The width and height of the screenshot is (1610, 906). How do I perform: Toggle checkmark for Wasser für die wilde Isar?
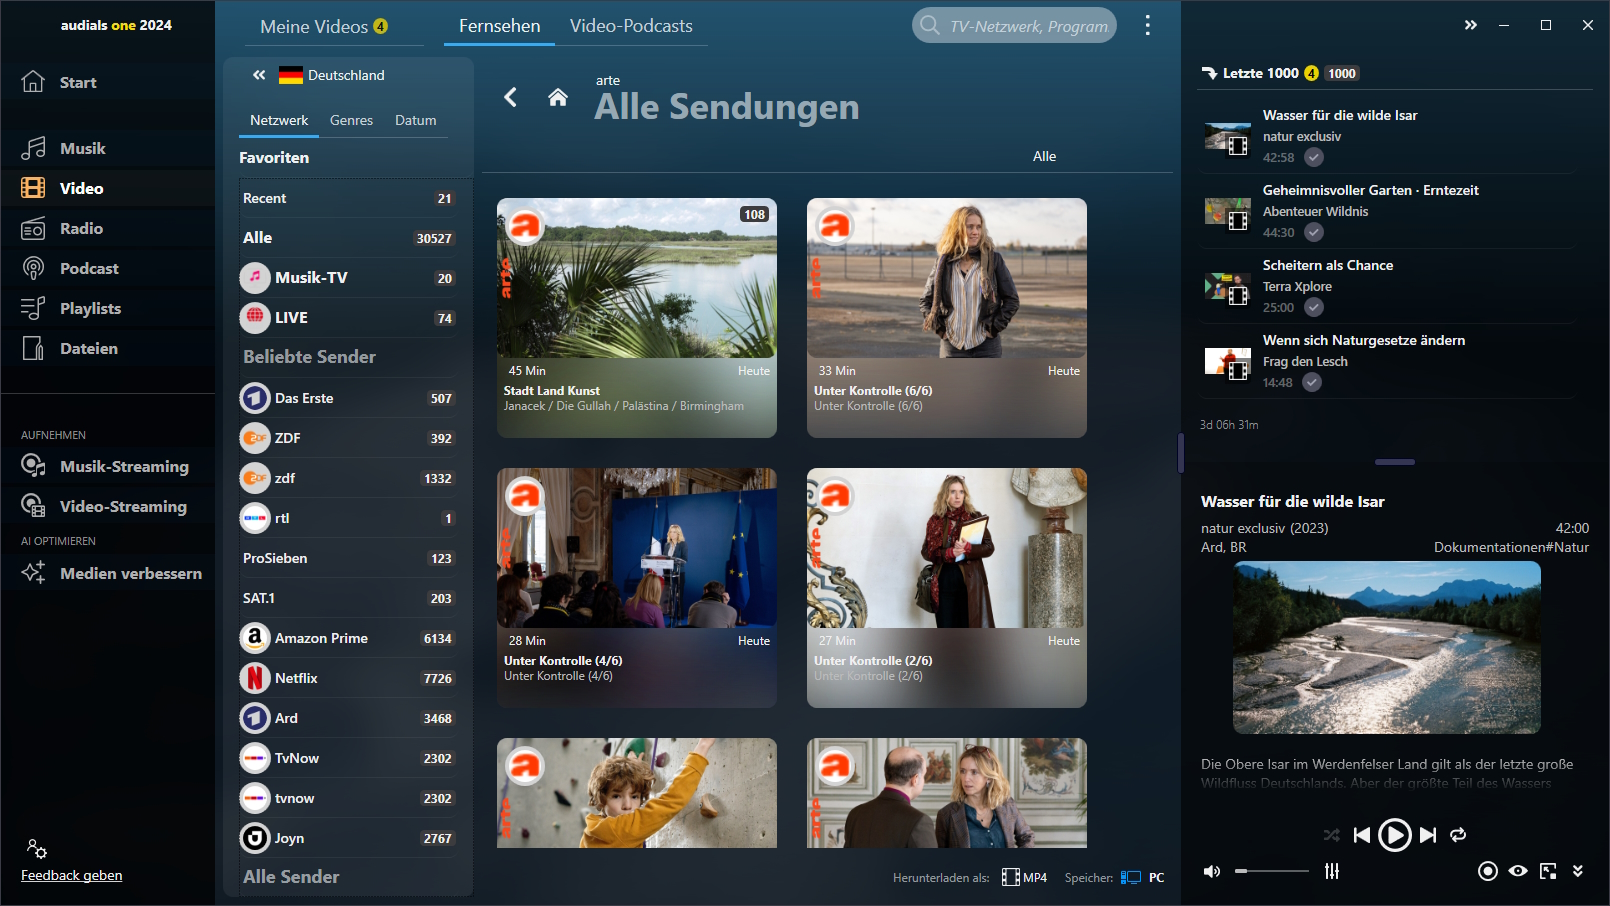[1314, 157]
